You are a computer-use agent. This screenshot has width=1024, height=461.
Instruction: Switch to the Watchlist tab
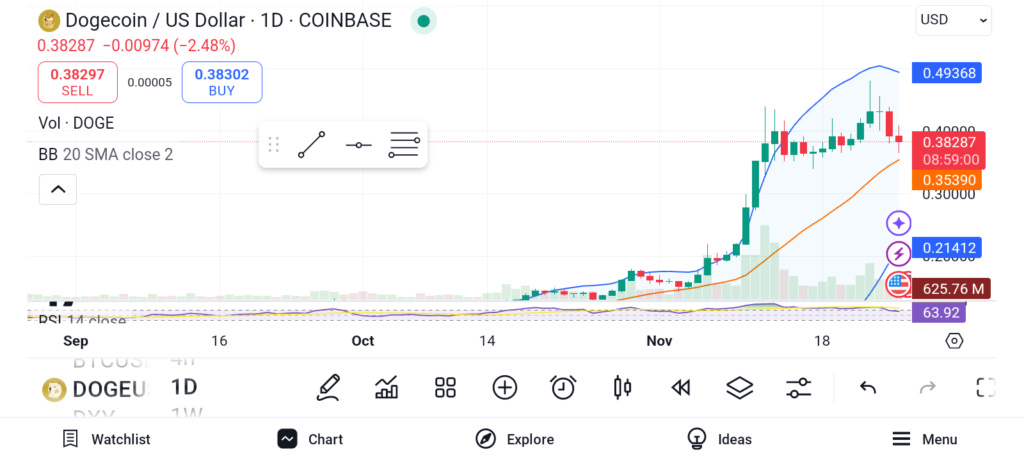click(106, 439)
